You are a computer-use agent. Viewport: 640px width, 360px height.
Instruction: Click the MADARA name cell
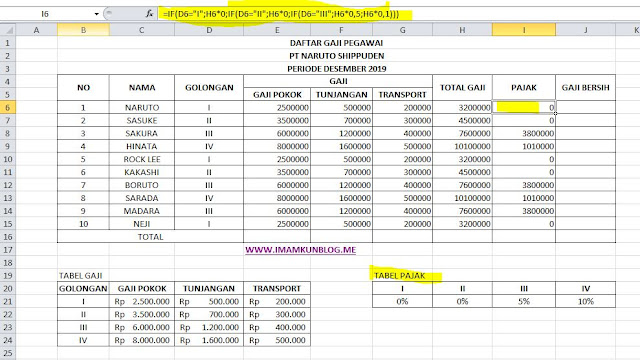142,211
